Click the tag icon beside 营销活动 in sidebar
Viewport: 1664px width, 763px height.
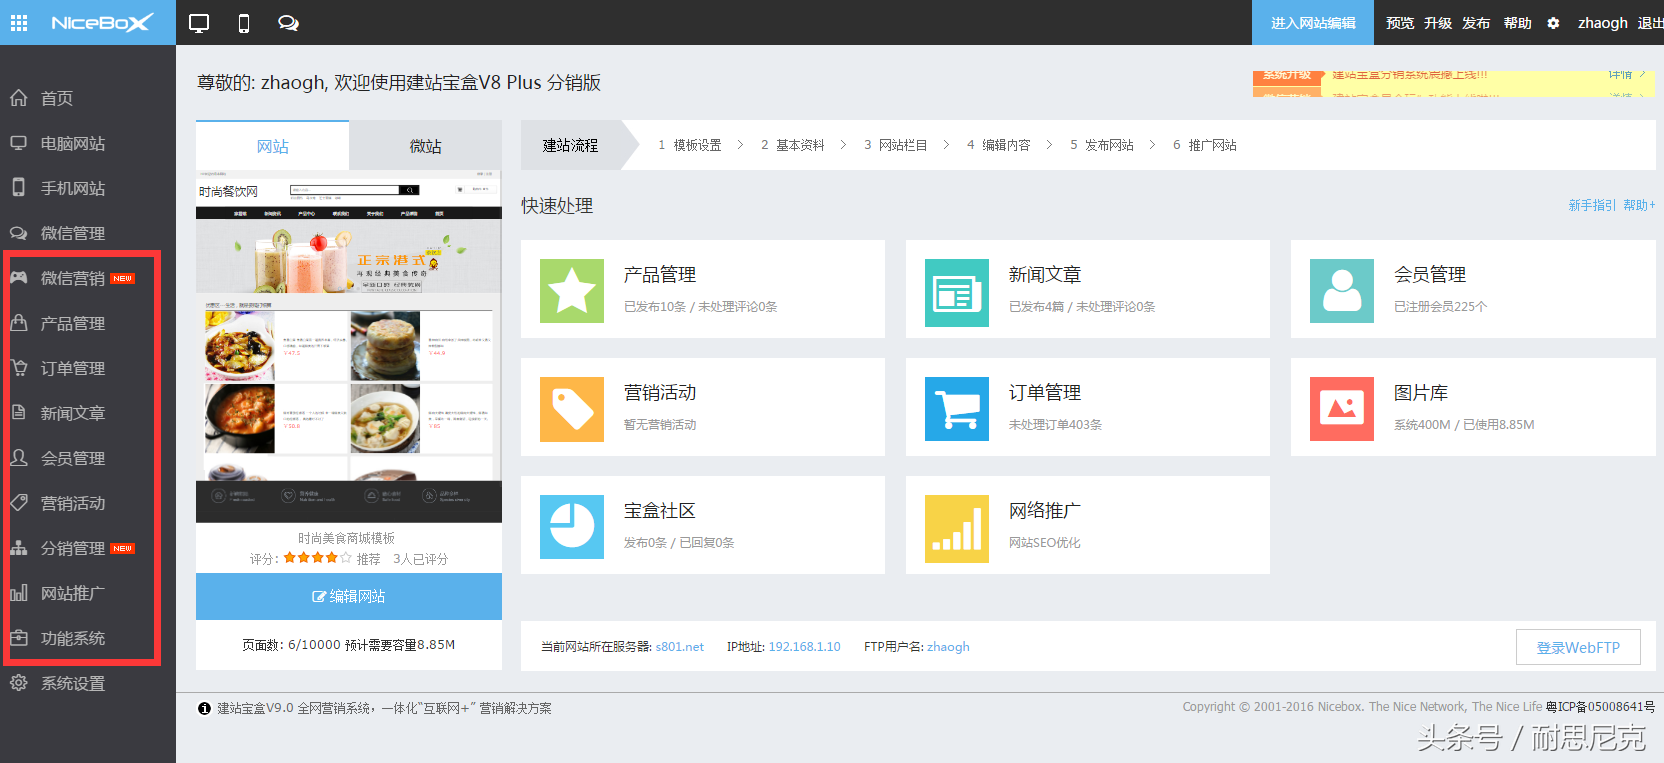tap(19, 502)
